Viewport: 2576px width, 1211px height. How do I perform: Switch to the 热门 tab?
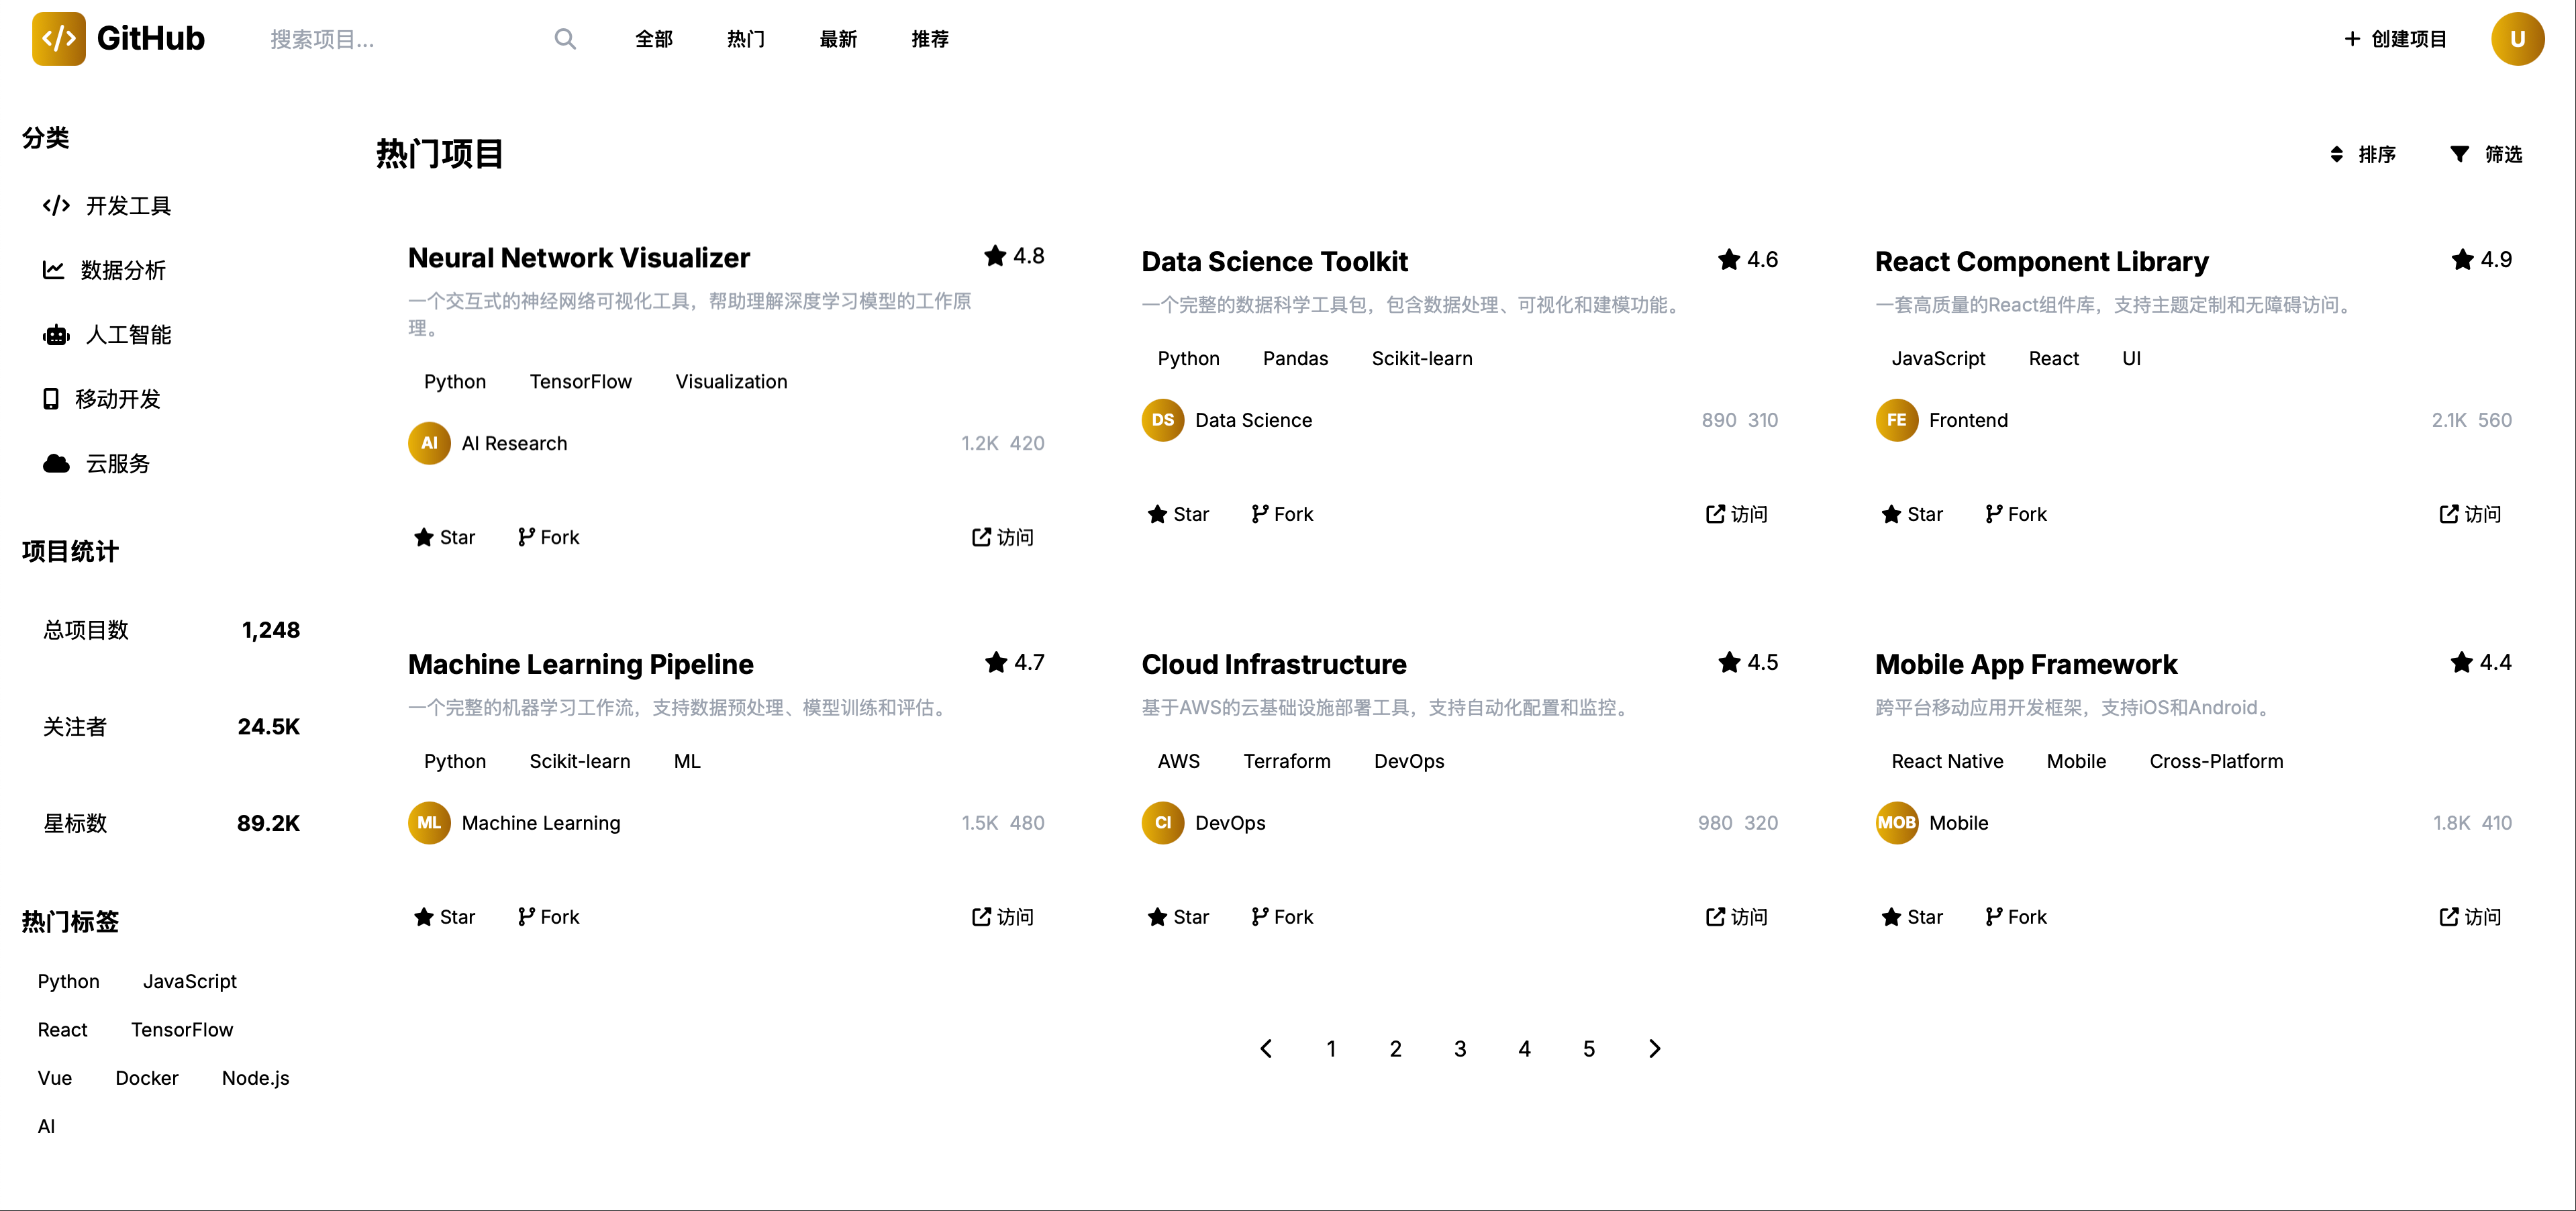tap(746, 39)
